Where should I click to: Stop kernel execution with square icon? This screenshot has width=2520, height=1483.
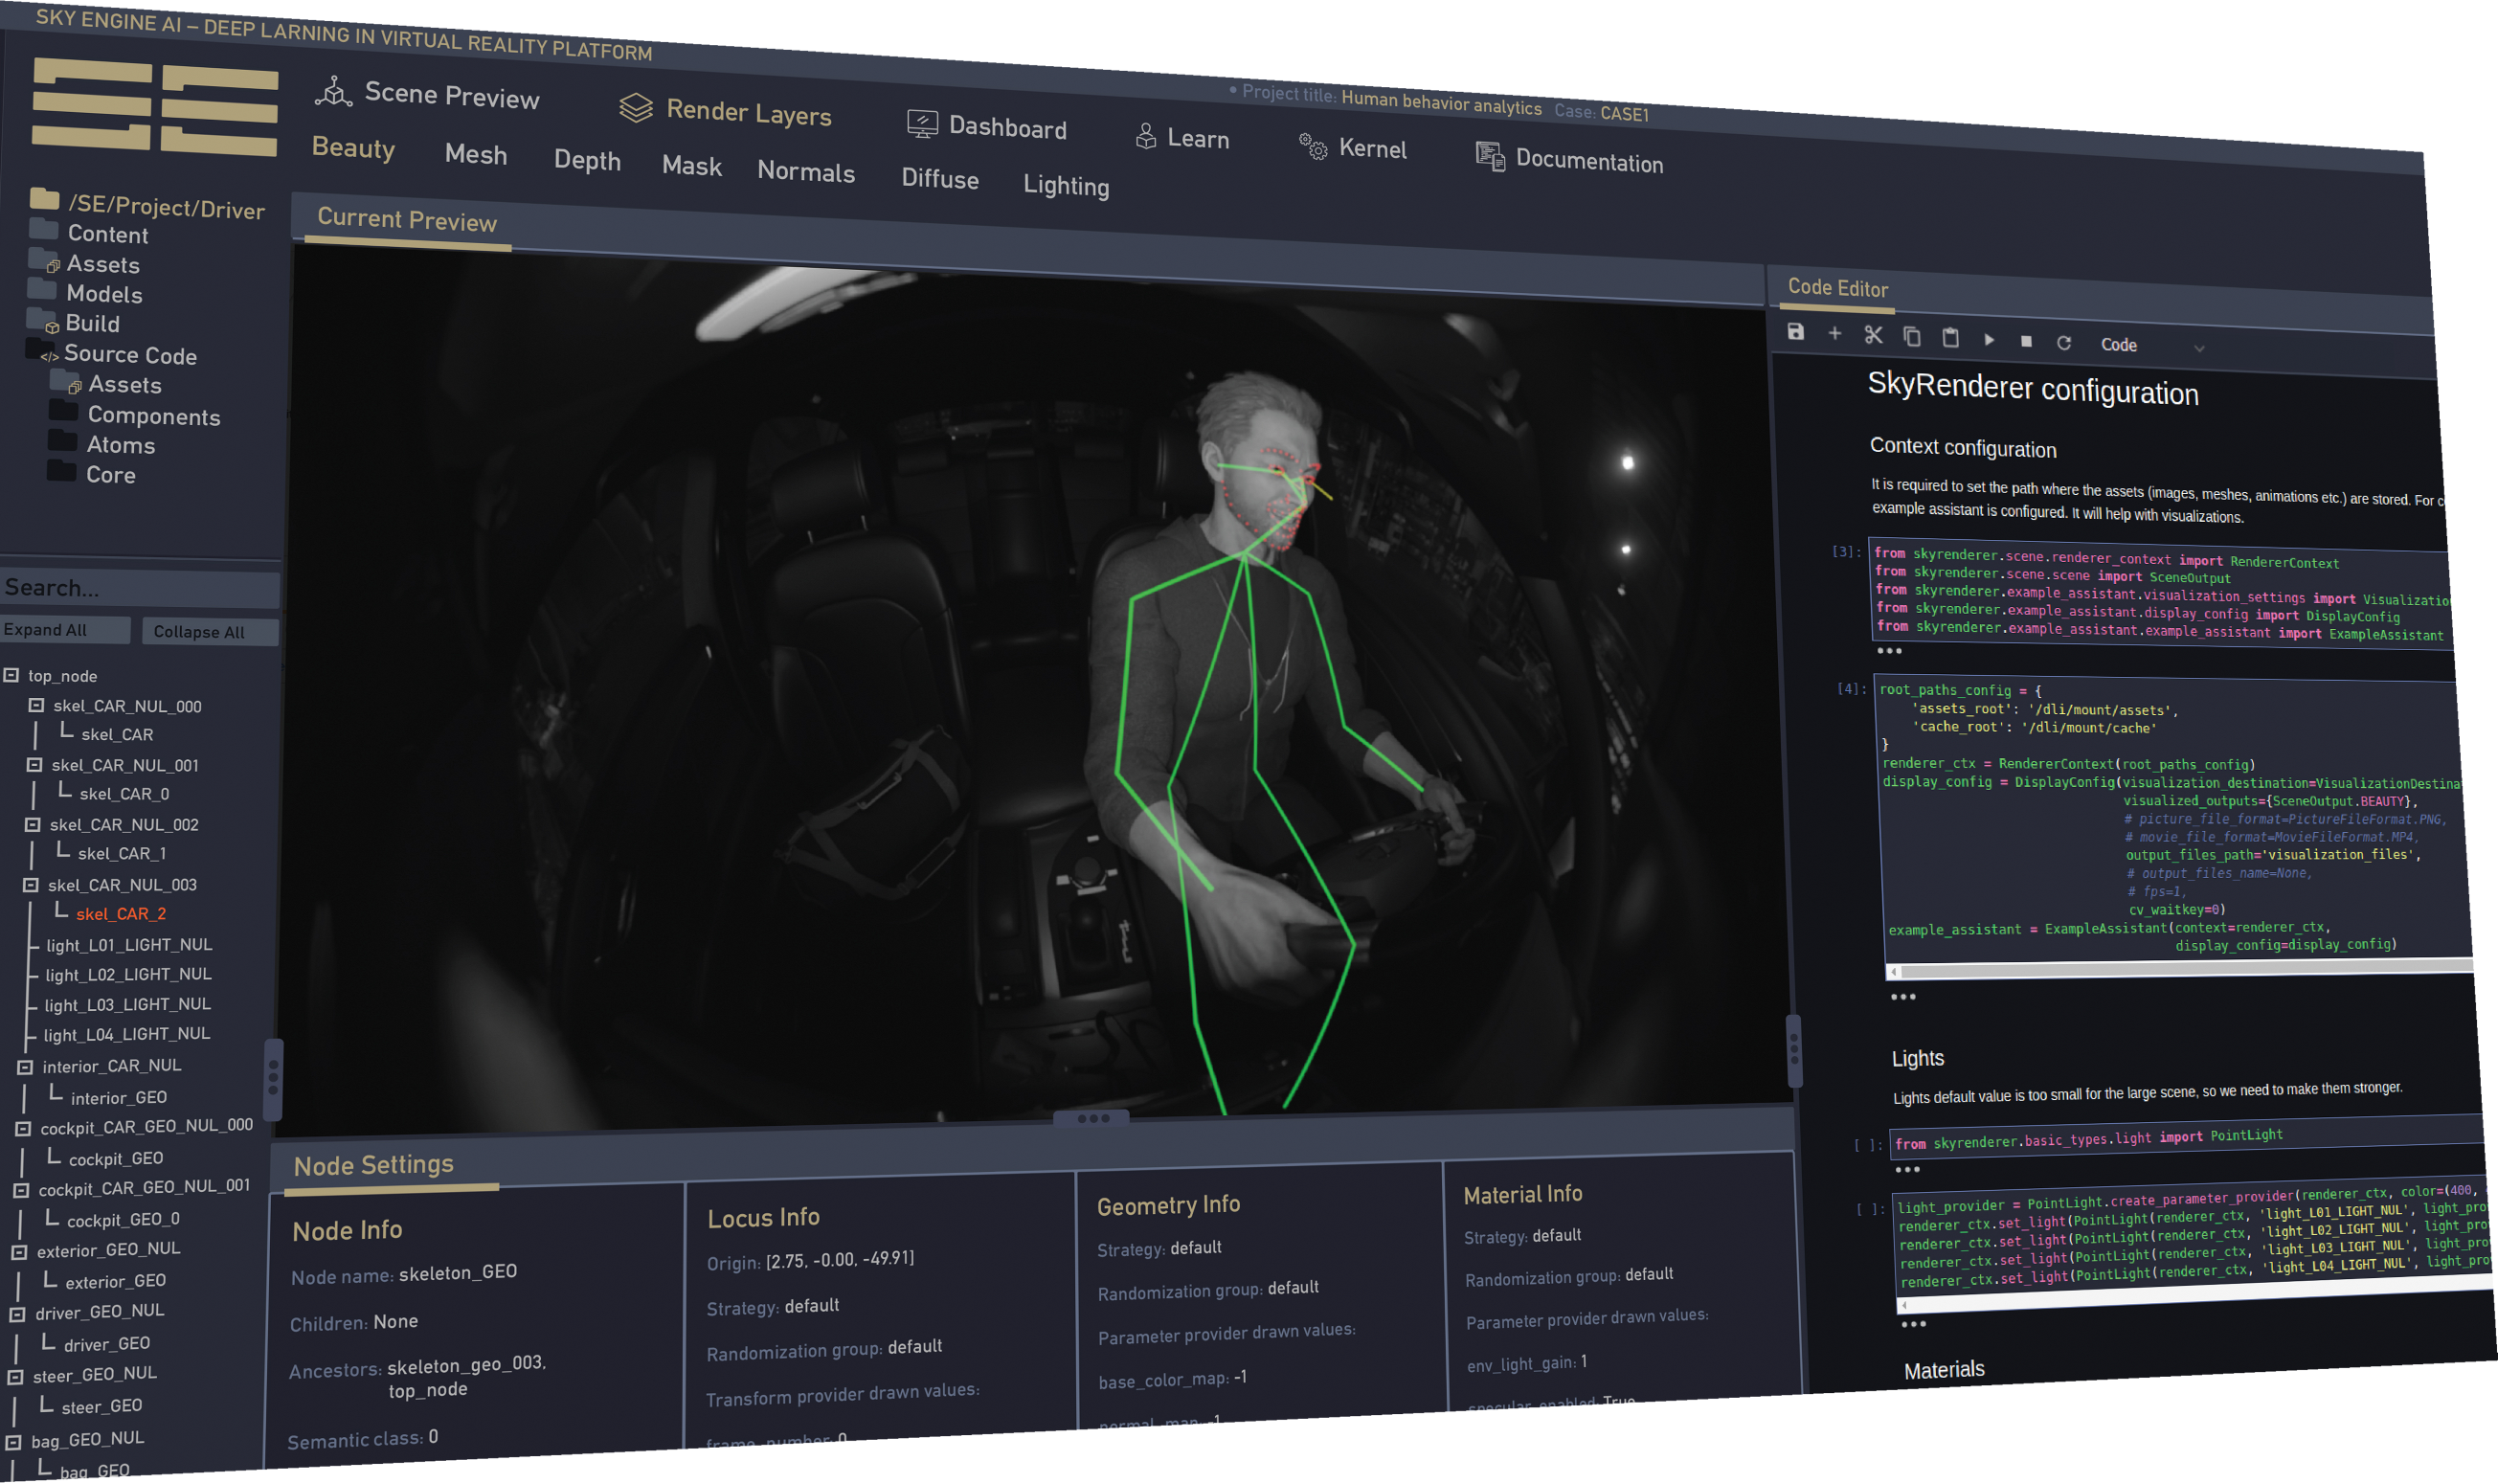[2026, 342]
